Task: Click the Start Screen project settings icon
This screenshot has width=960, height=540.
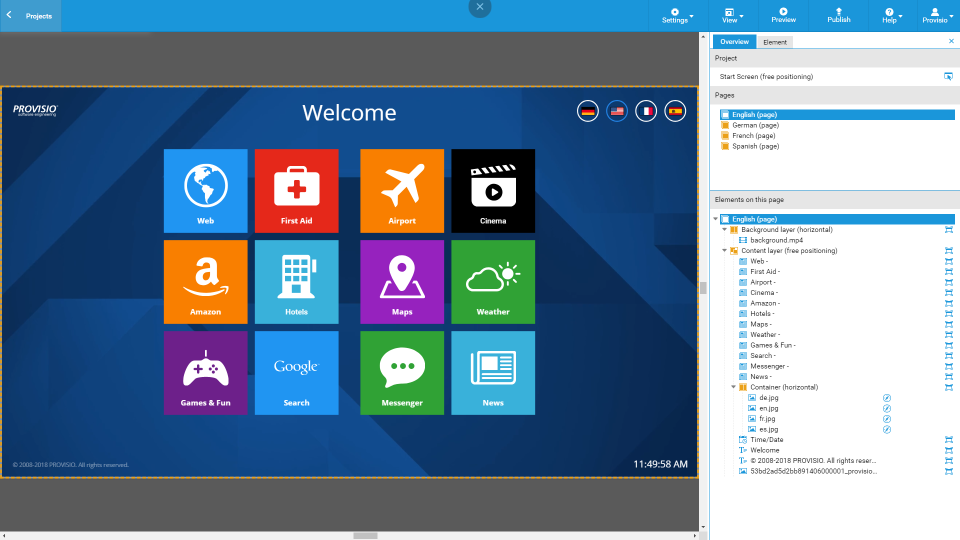Action: [x=948, y=77]
